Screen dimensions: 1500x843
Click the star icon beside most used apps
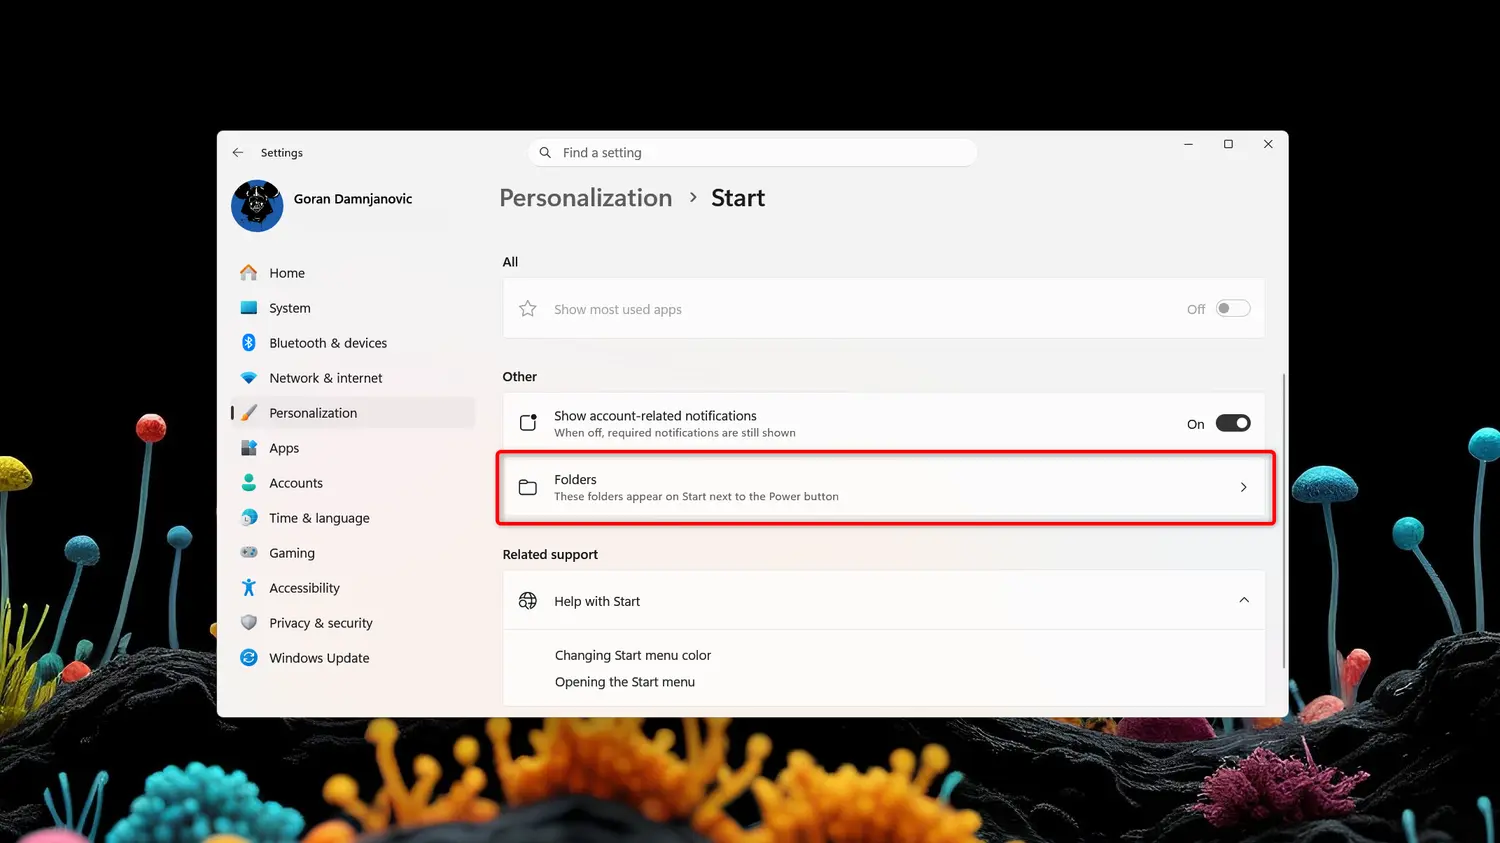click(528, 309)
